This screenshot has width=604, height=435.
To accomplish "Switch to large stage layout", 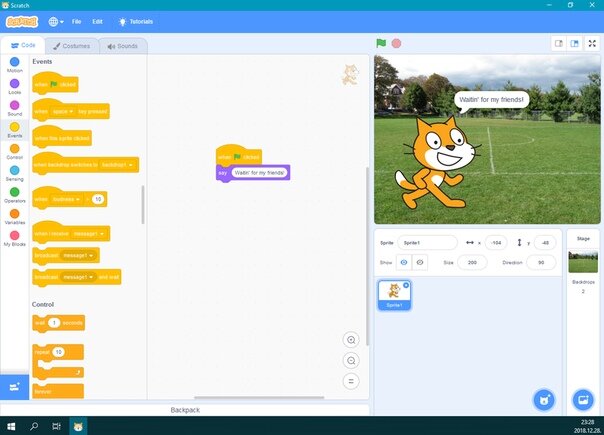I will pyautogui.click(x=574, y=44).
